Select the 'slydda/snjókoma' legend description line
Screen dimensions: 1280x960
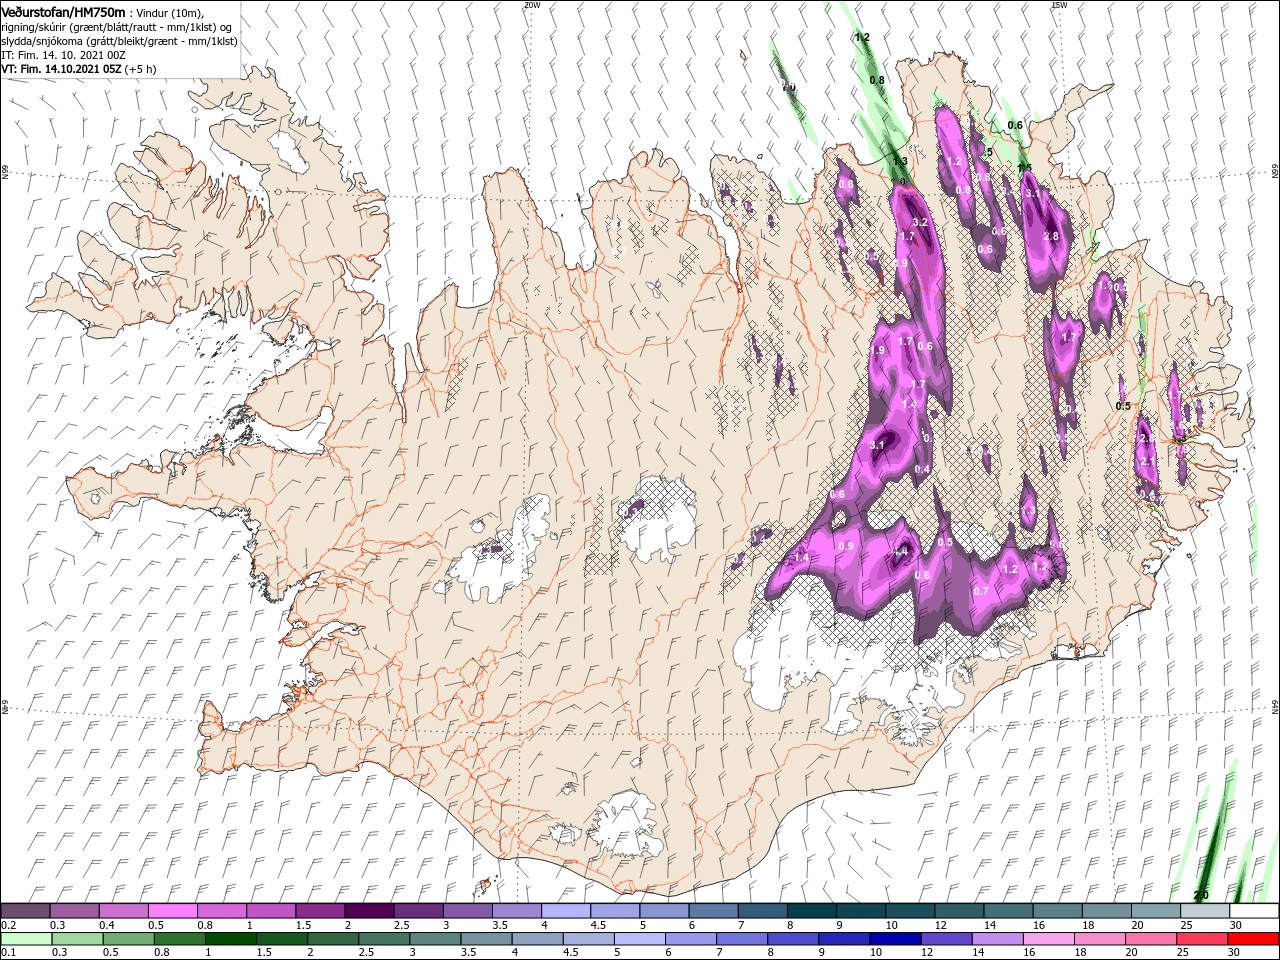tap(120, 41)
